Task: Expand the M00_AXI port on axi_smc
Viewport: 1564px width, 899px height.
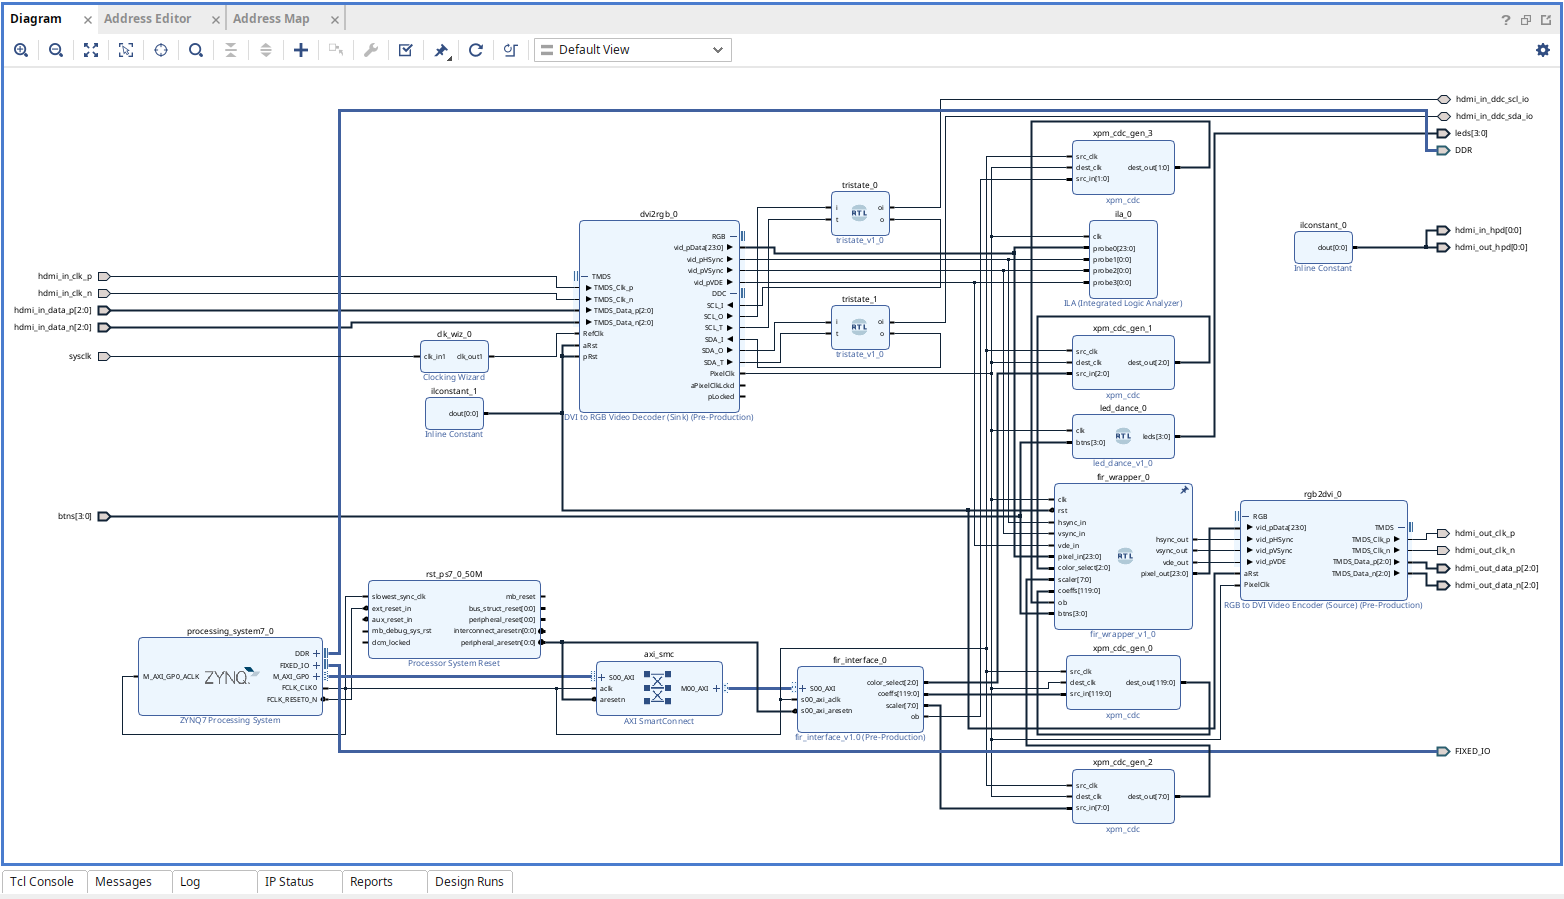Action: (716, 688)
